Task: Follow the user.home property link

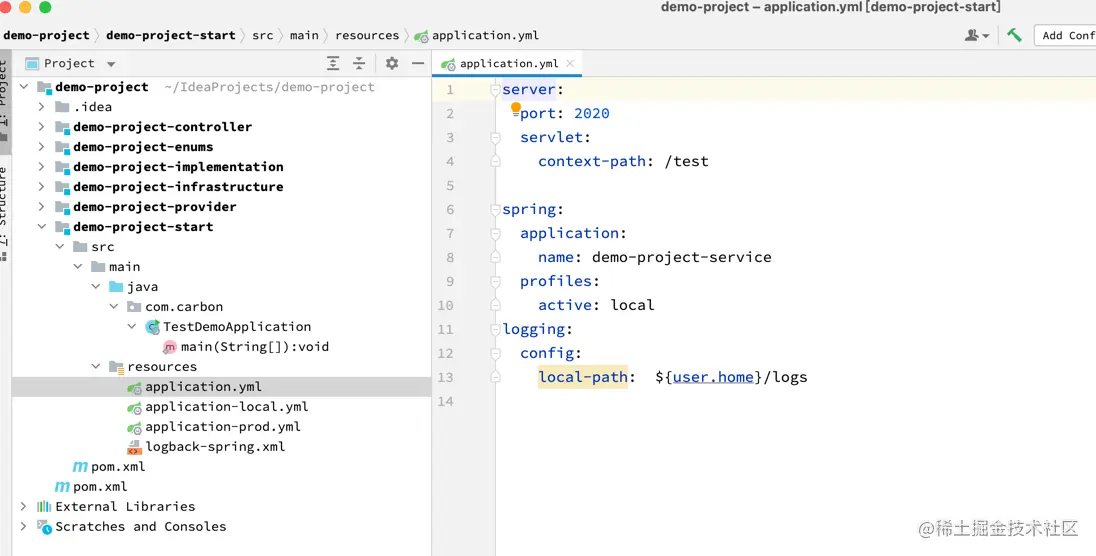Action: pyautogui.click(x=713, y=377)
